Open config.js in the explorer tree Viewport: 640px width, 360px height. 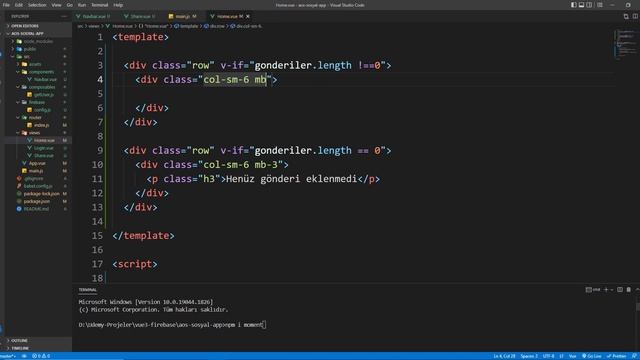[42, 110]
